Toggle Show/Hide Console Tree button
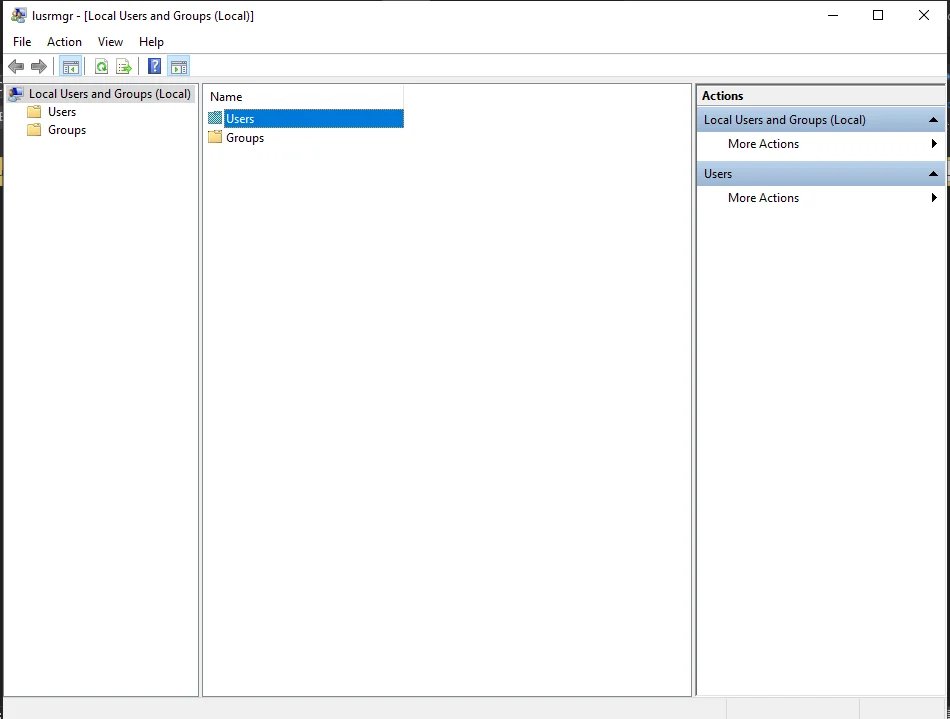 [70, 67]
